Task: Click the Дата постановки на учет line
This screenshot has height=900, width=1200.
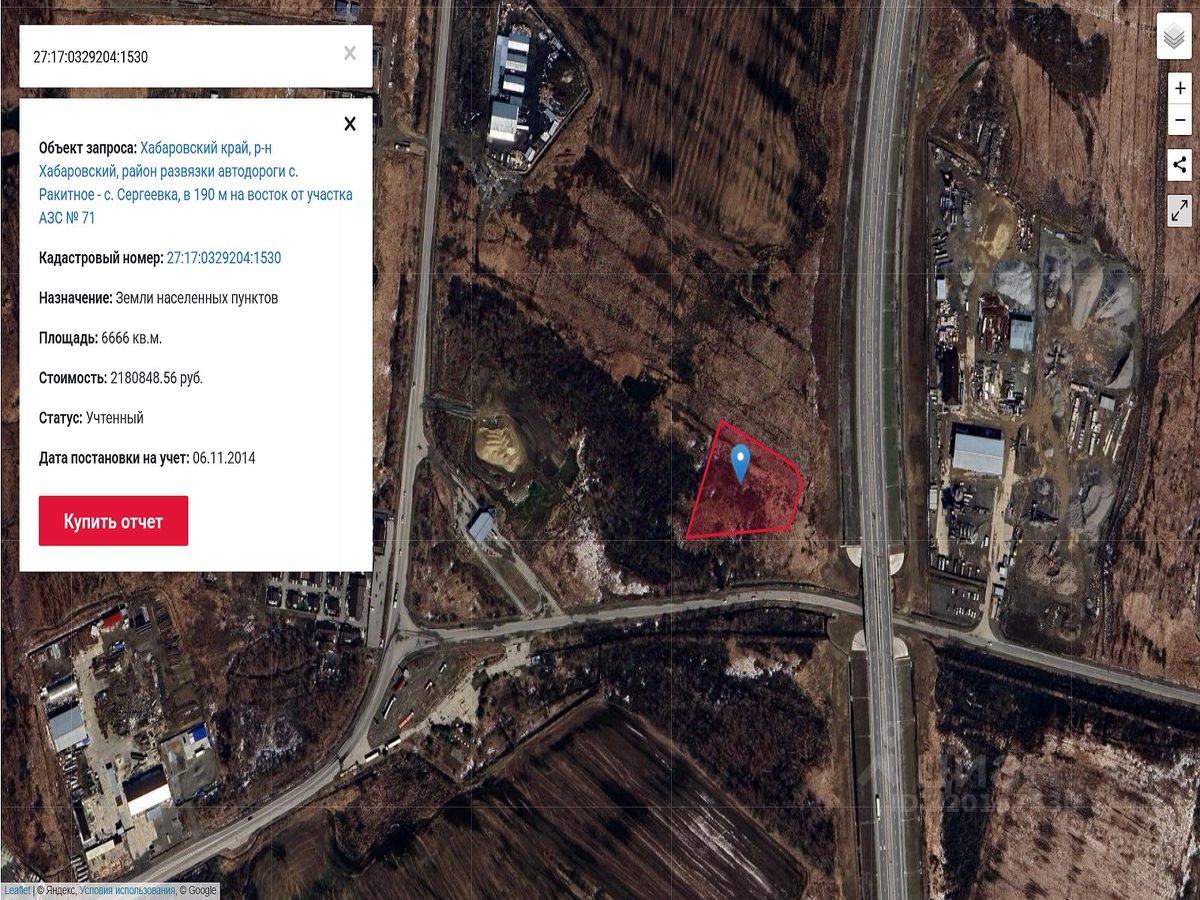Action: click(x=147, y=458)
